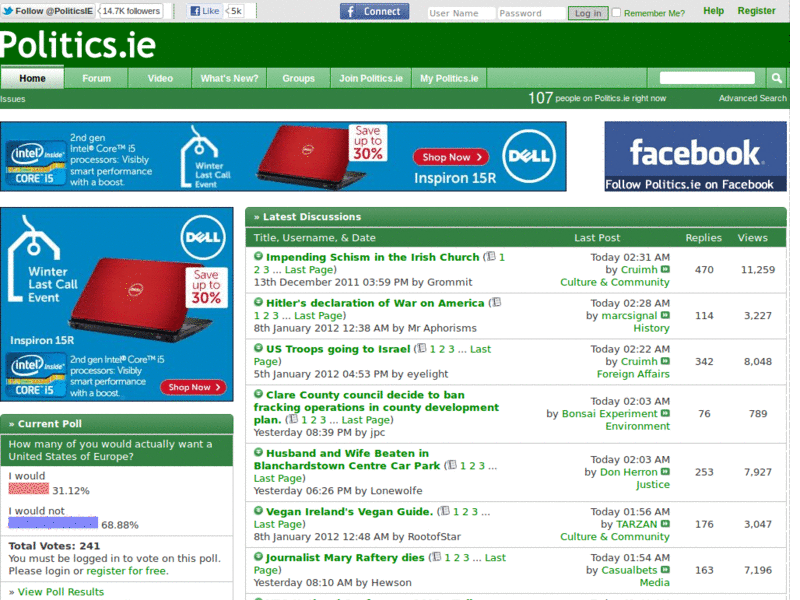Viewport: 800px width, 600px height.
Task: Open Culture & Community forum for Impending Schism
Action: click(x=614, y=282)
